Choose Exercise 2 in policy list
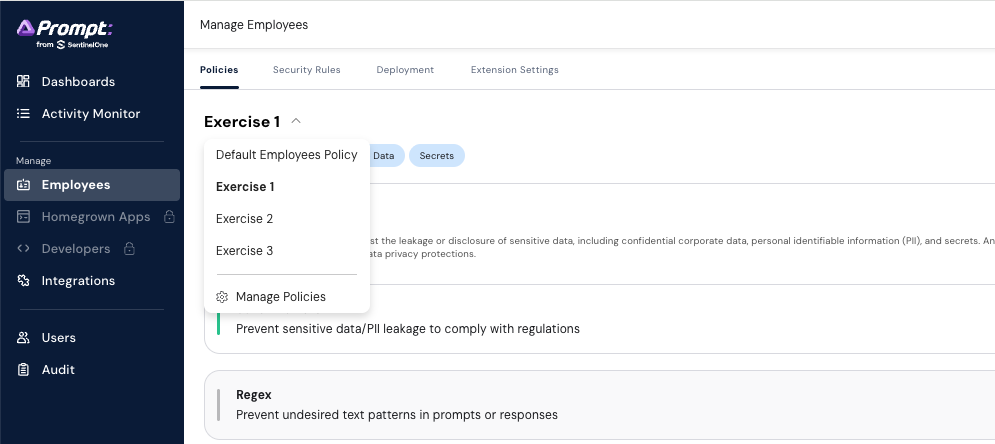The image size is (995, 444). pos(245,219)
